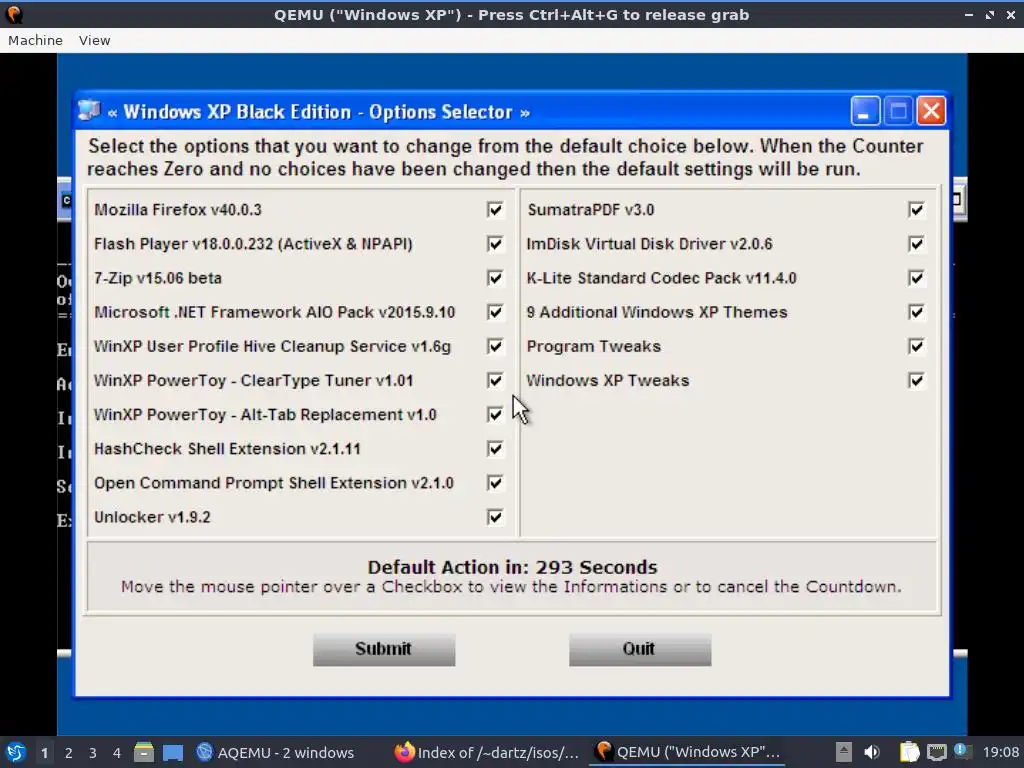Click the 'Mozilla Firefox v40.0.3' label
Image resolution: width=1024 pixels, height=768 pixels.
point(178,210)
